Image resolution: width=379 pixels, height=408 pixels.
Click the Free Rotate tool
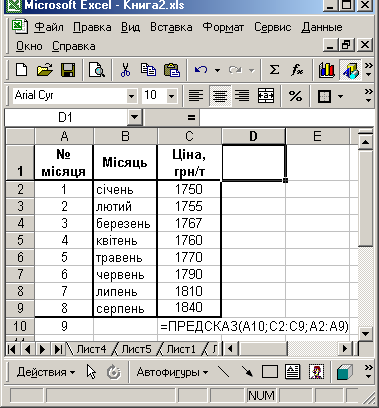click(113, 372)
